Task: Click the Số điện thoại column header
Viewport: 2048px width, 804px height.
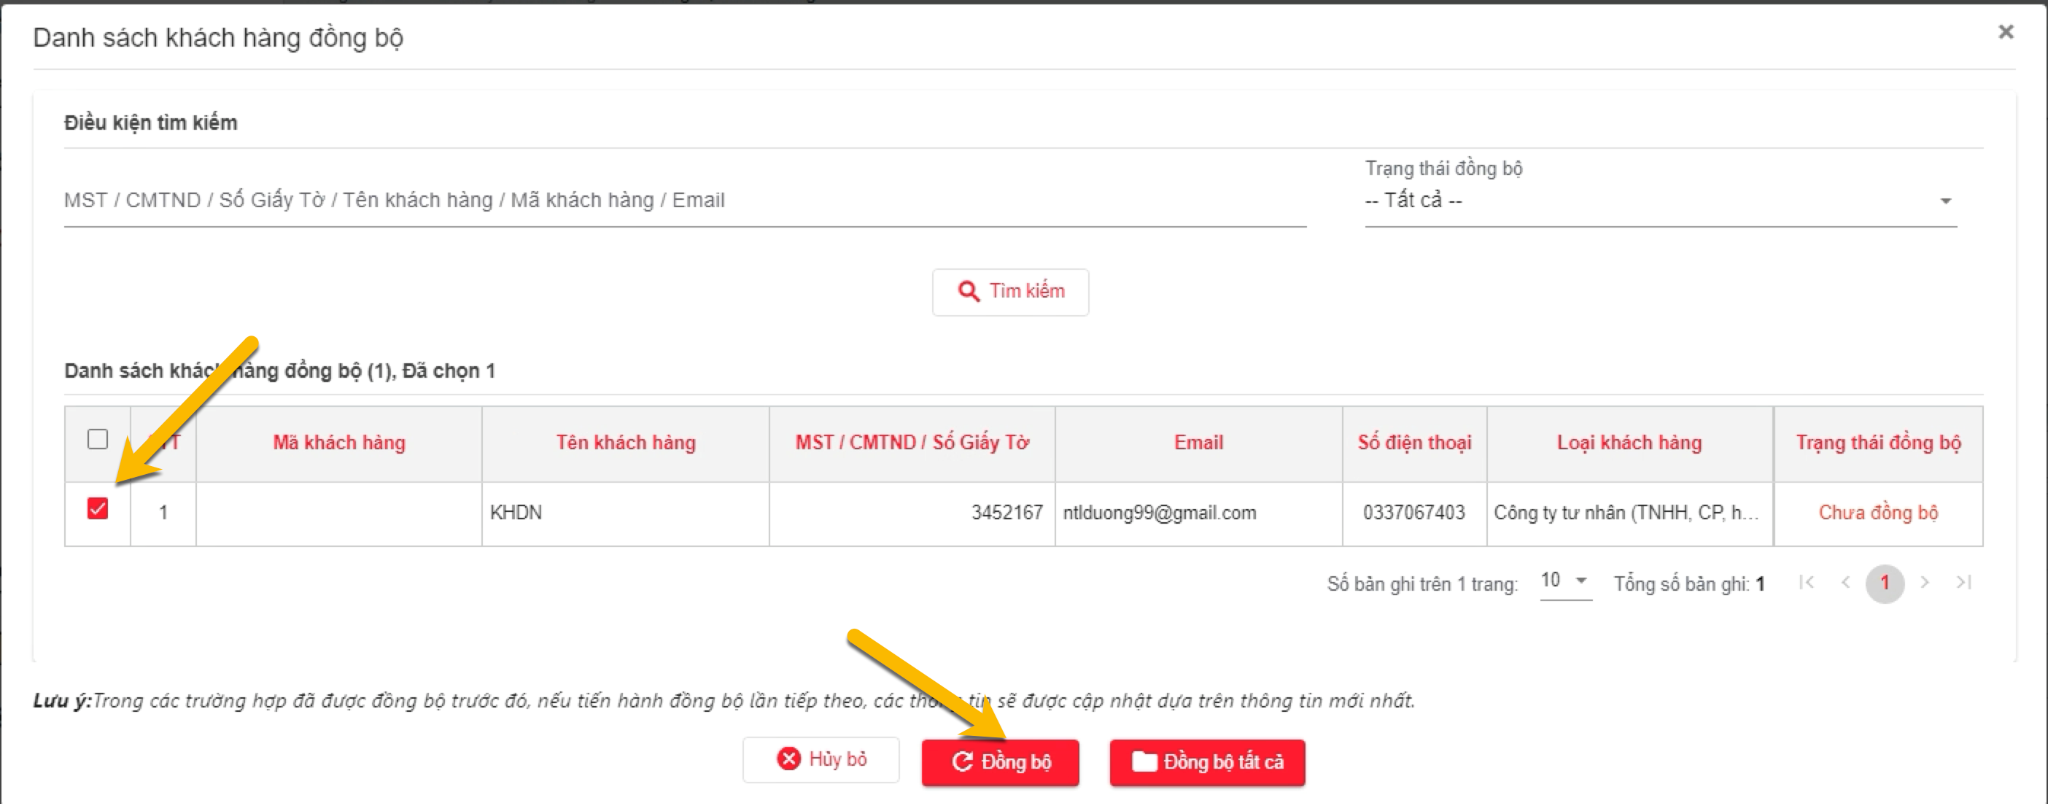Action: pyautogui.click(x=1415, y=443)
